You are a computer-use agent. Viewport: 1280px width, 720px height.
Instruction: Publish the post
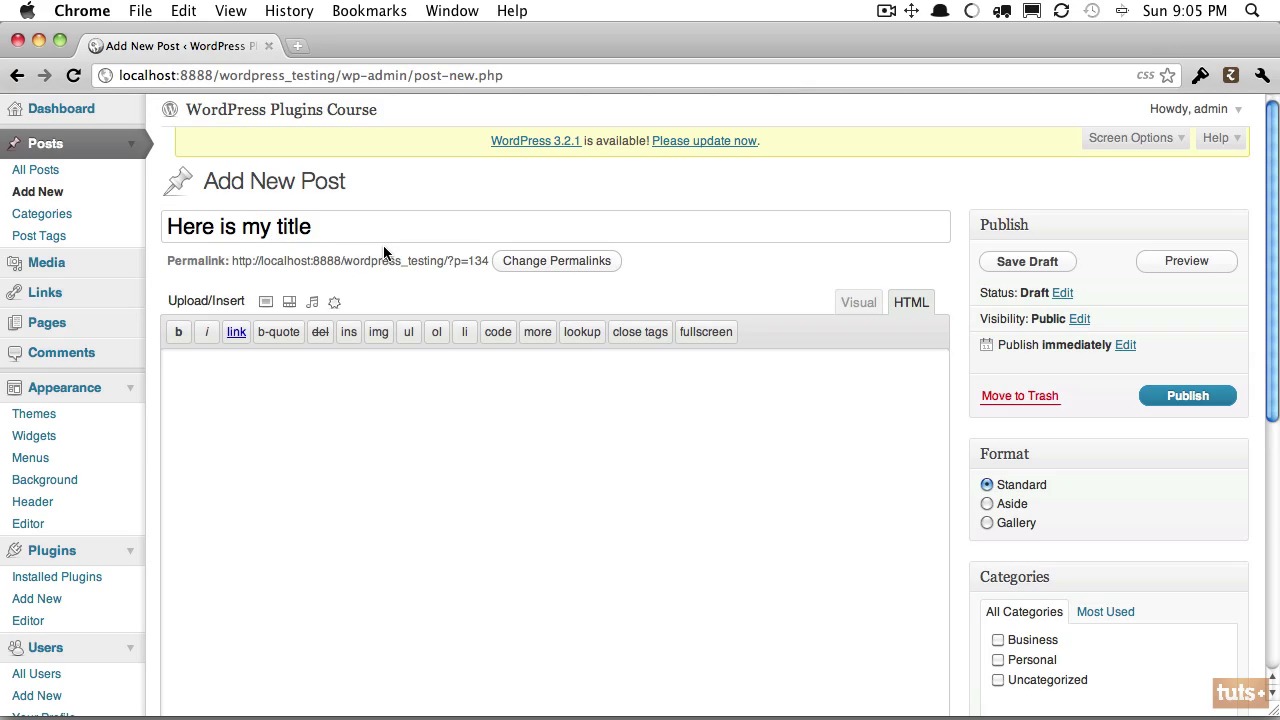click(x=1188, y=396)
